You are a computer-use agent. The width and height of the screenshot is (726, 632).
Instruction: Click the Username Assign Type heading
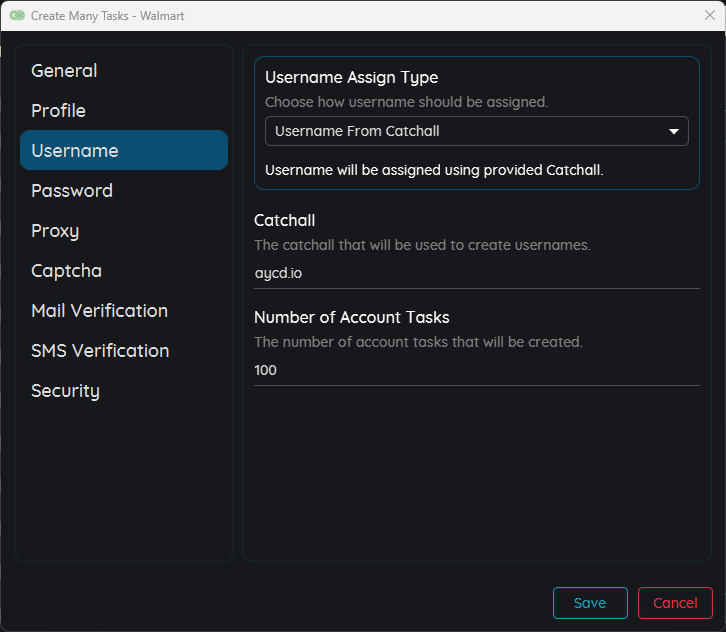click(351, 78)
